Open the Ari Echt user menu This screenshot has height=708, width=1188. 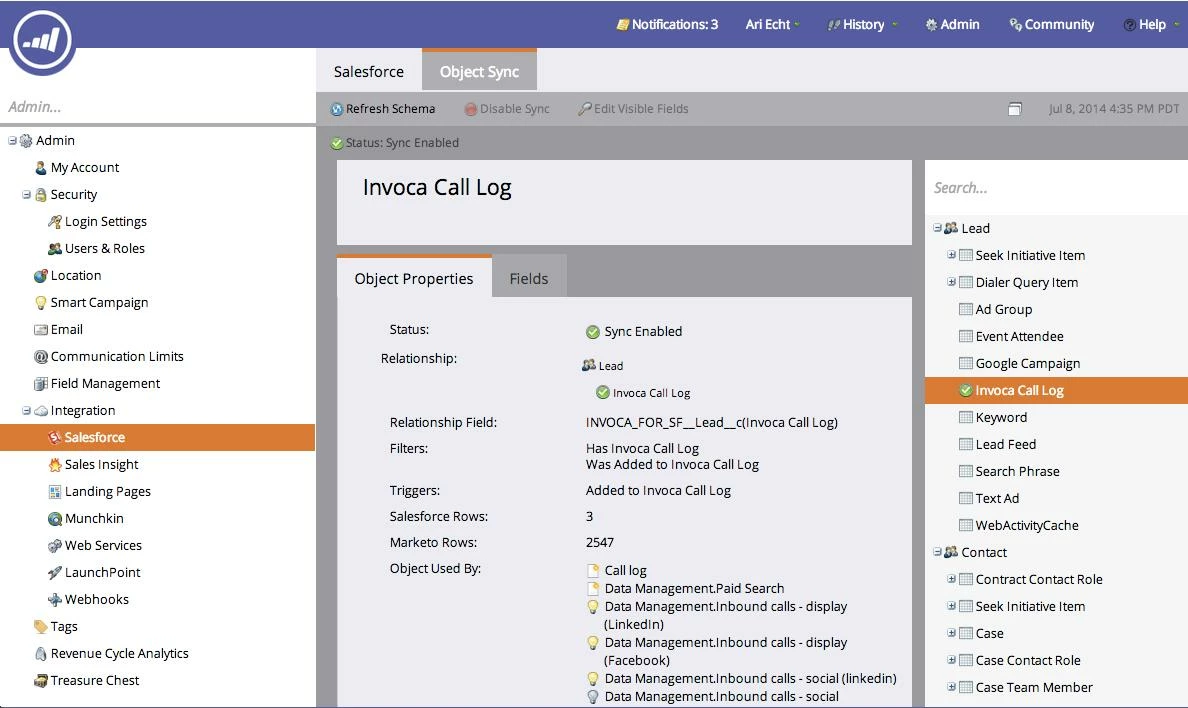pyautogui.click(x=772, y=24)
